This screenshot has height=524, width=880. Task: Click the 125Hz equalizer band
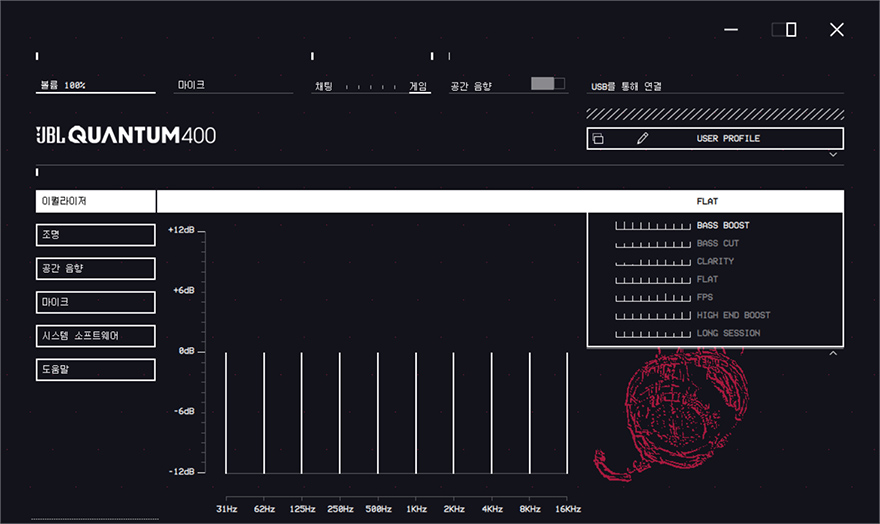(x=302, y=413)
